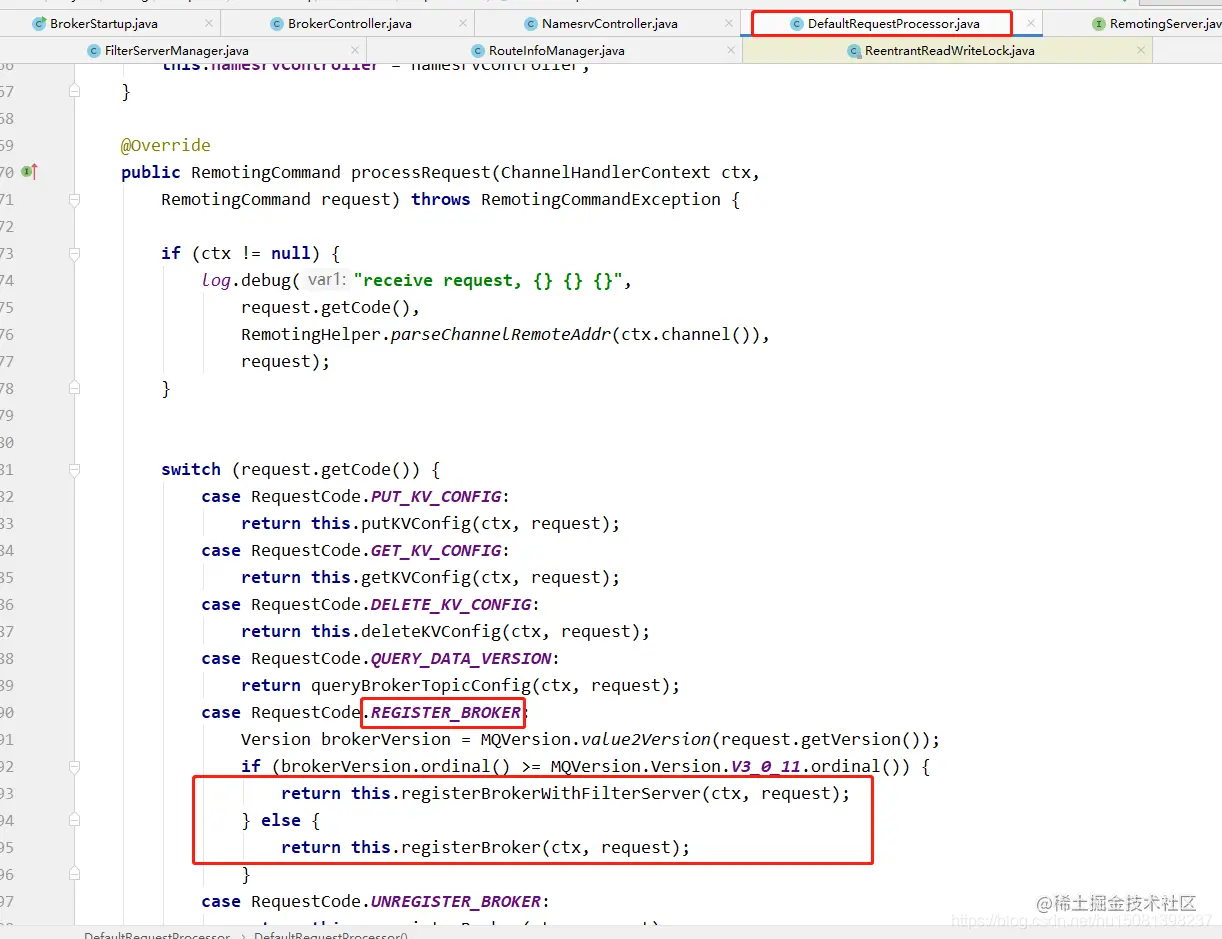Image resolution: width=1222 pixels, height=939 pixels.
Task: Click the switch keyword
Action: point(191,469)
